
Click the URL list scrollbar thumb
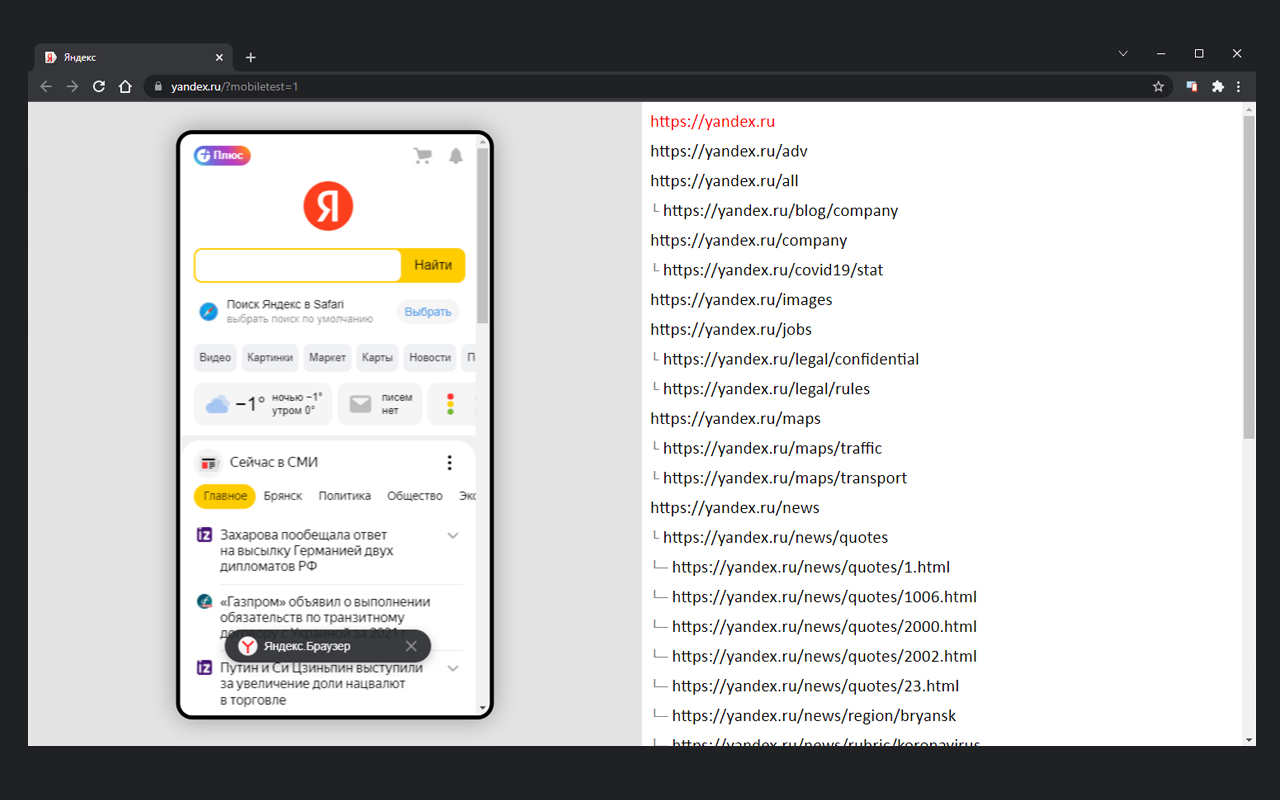tap(1248, 277)
